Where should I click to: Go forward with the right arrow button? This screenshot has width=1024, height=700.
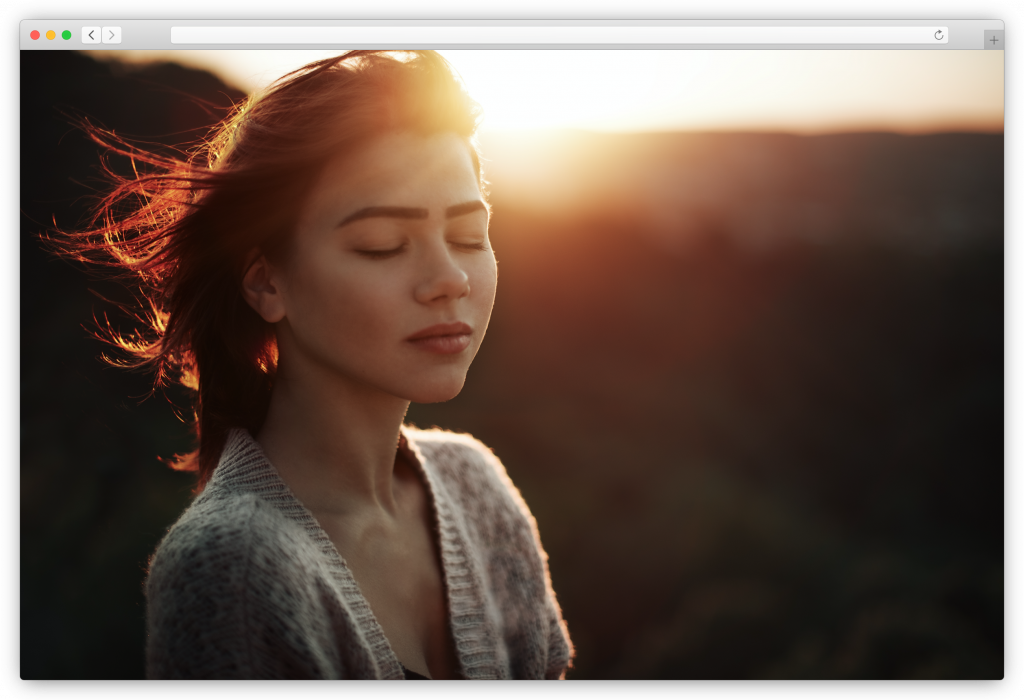click(x=112, y=35)
